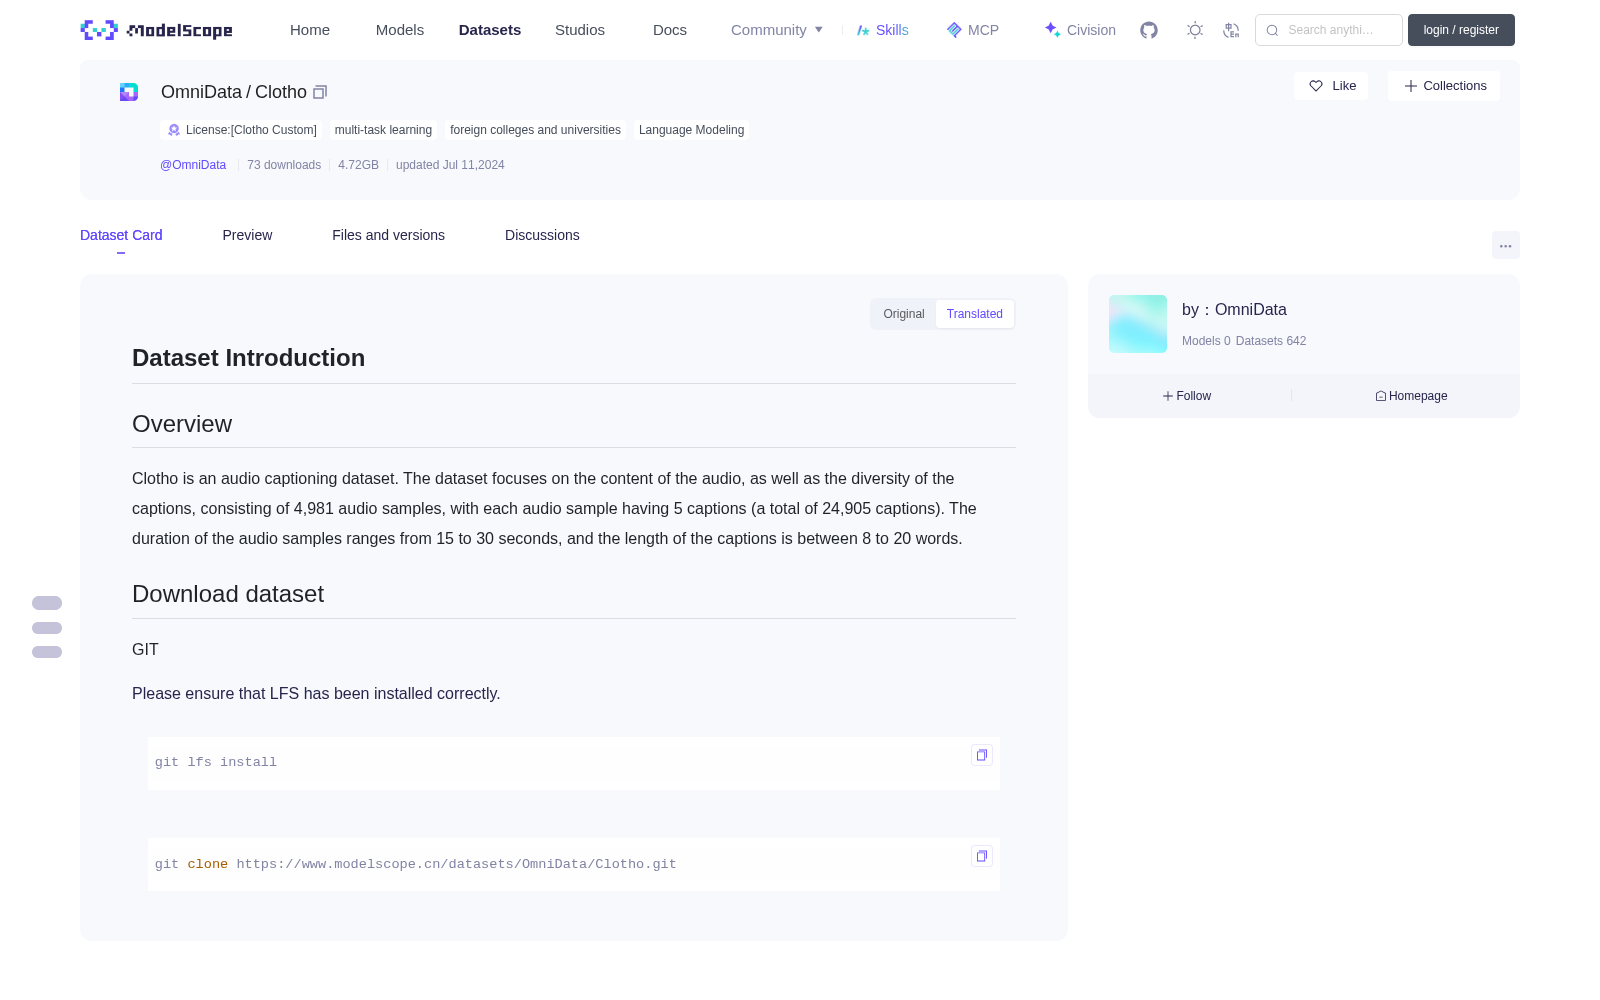
Task: Open the ModelScope logo homepage
Action: click(156, 30)
